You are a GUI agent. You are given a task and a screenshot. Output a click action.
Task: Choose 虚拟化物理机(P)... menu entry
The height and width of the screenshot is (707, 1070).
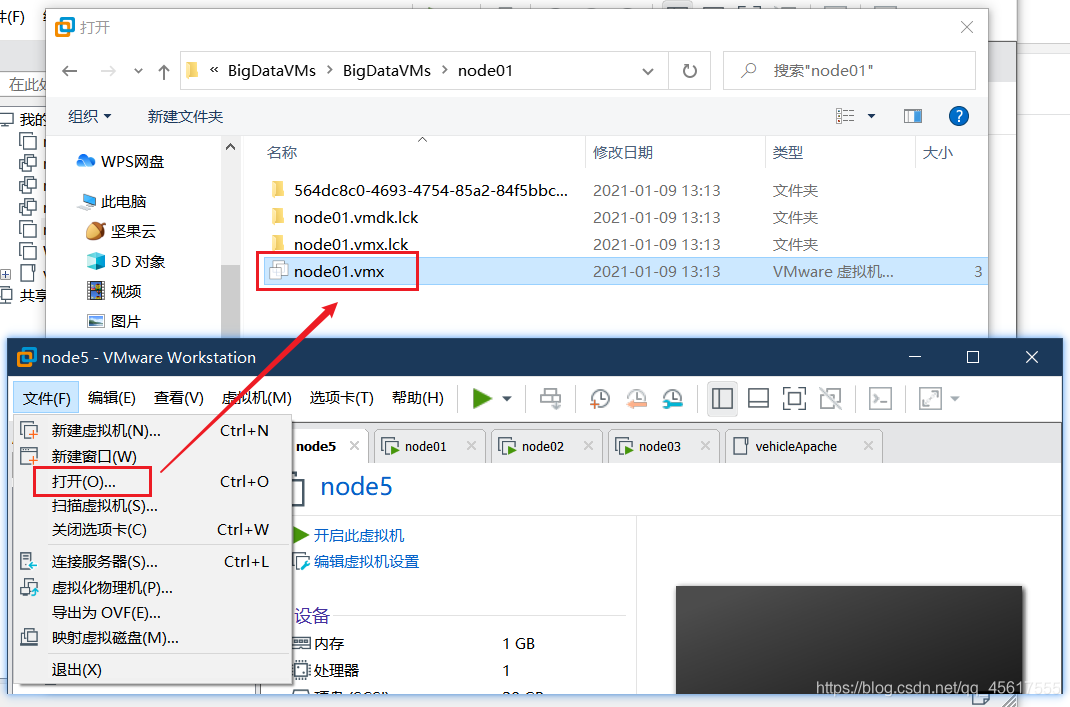click(153, 588)
